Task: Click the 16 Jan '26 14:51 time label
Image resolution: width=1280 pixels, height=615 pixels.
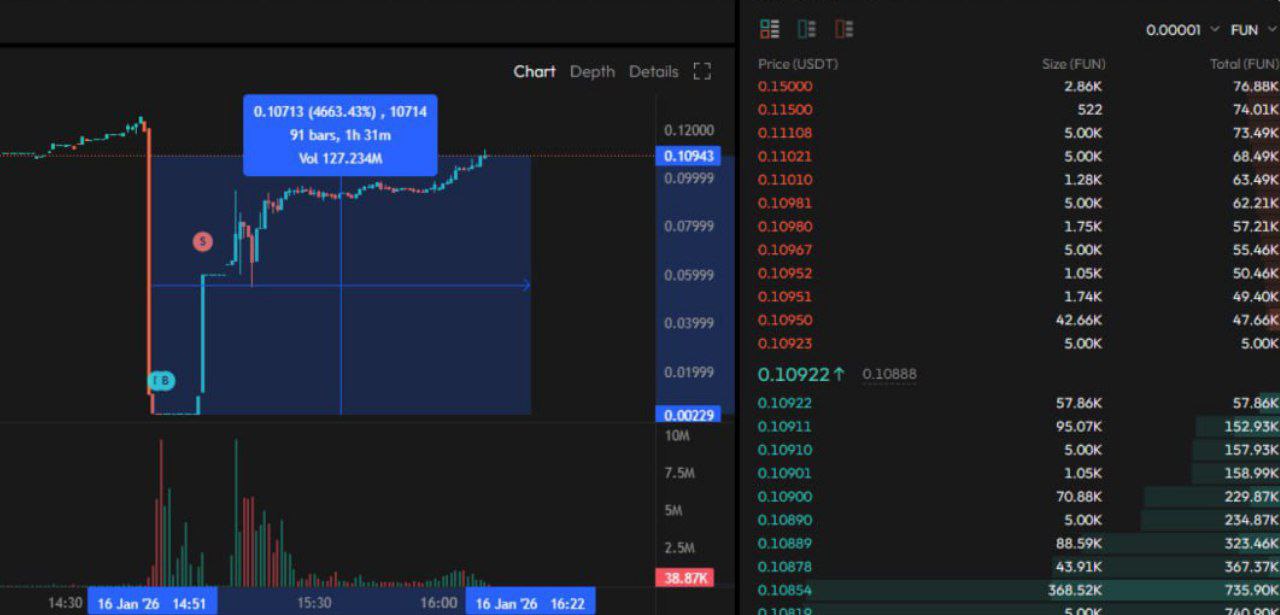Action: (x=152, y=603)
